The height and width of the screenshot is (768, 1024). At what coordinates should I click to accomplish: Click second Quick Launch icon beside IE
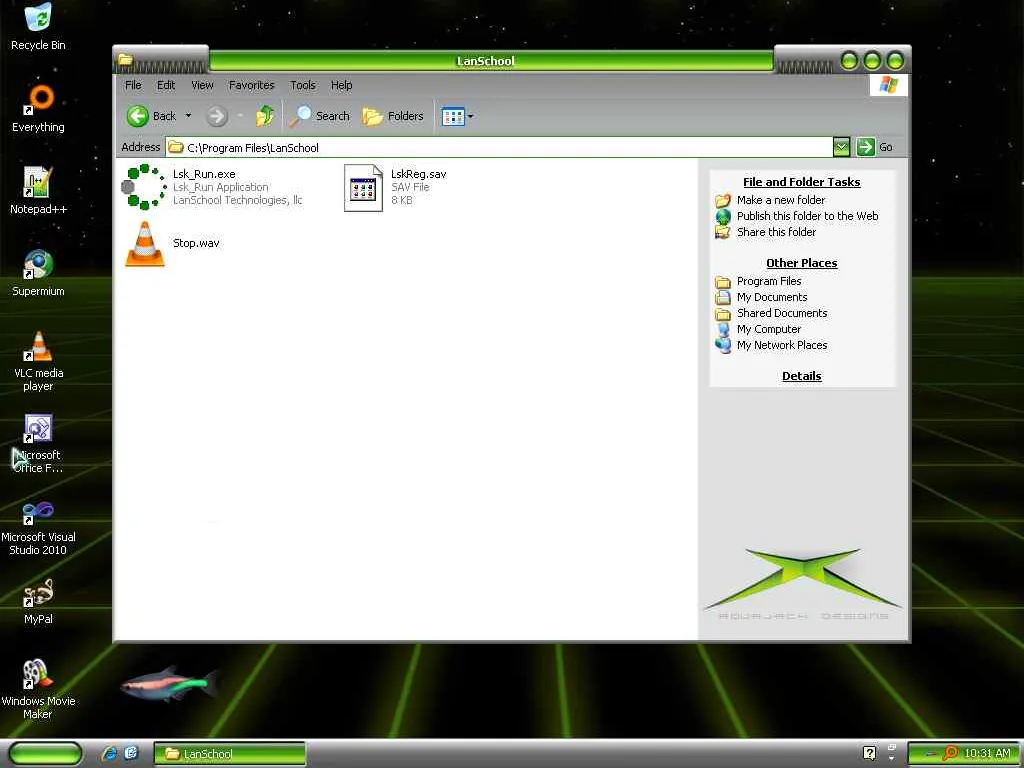click(x=131, y=753)
